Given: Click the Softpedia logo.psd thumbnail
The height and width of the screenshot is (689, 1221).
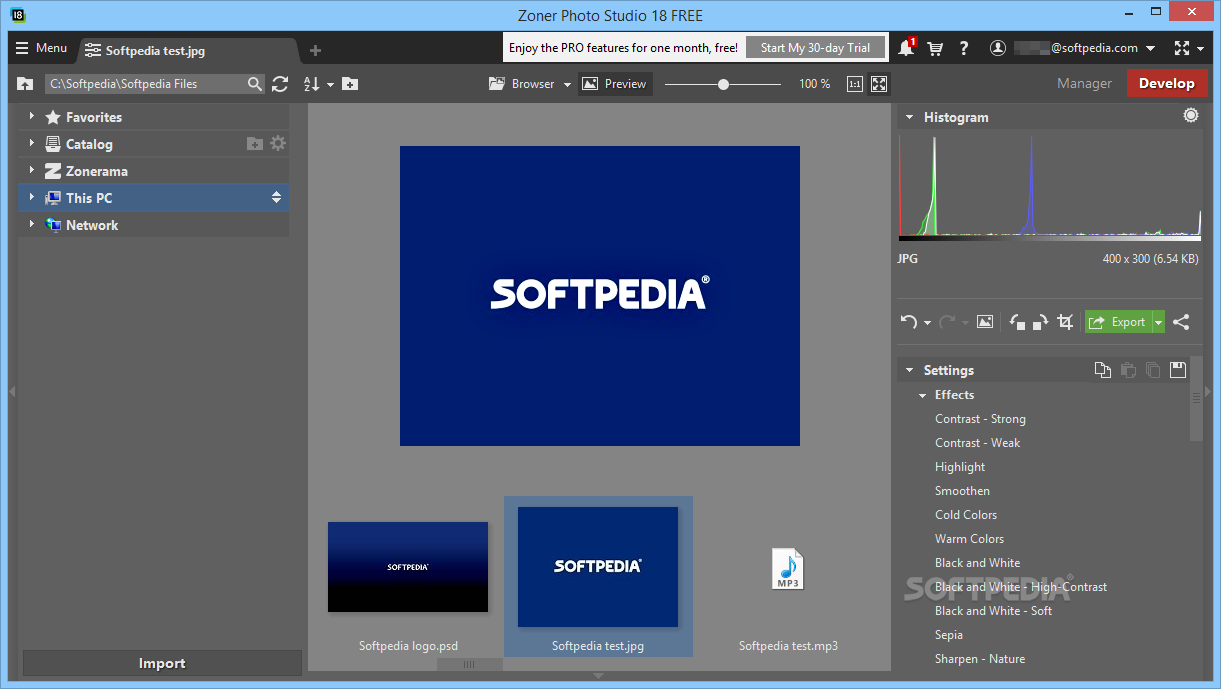Looking at the screenshot, I should 408,567.
